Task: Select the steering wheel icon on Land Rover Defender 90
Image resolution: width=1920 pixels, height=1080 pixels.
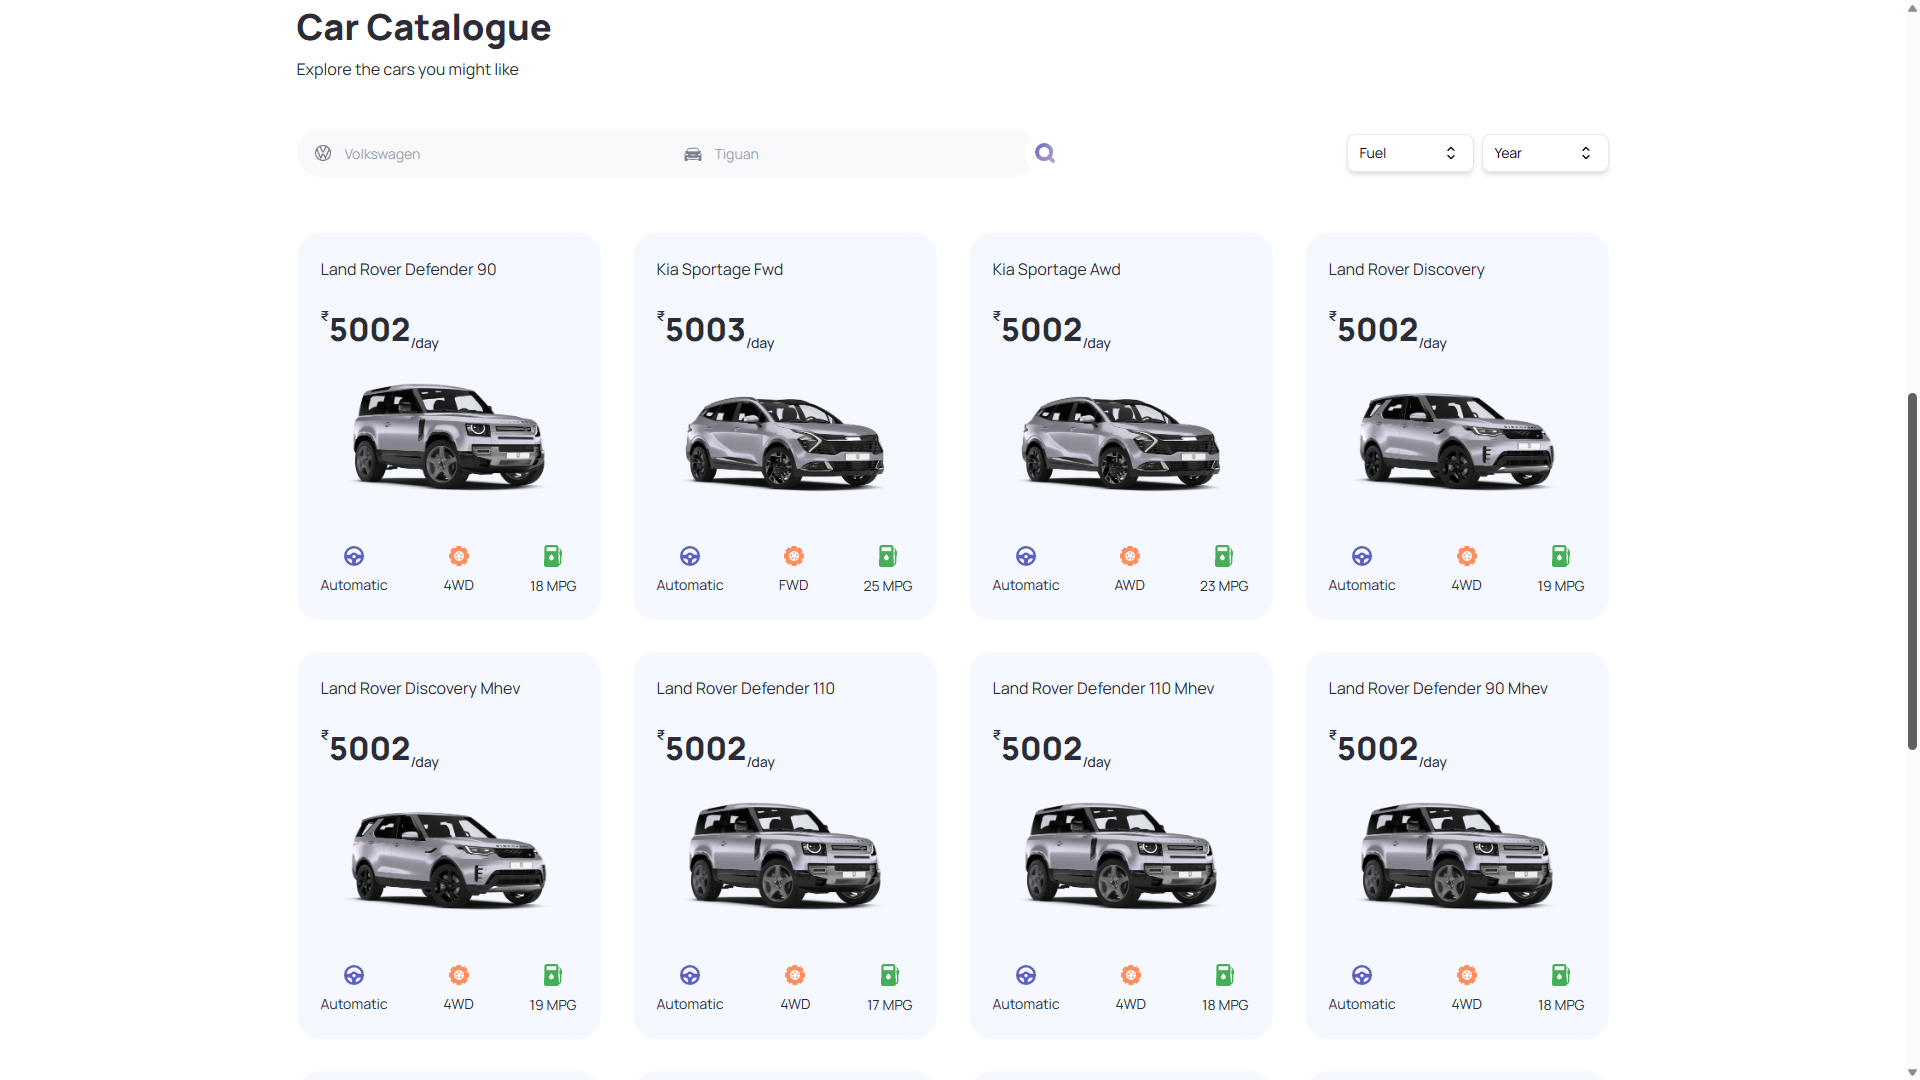Action: coord(353,555)
